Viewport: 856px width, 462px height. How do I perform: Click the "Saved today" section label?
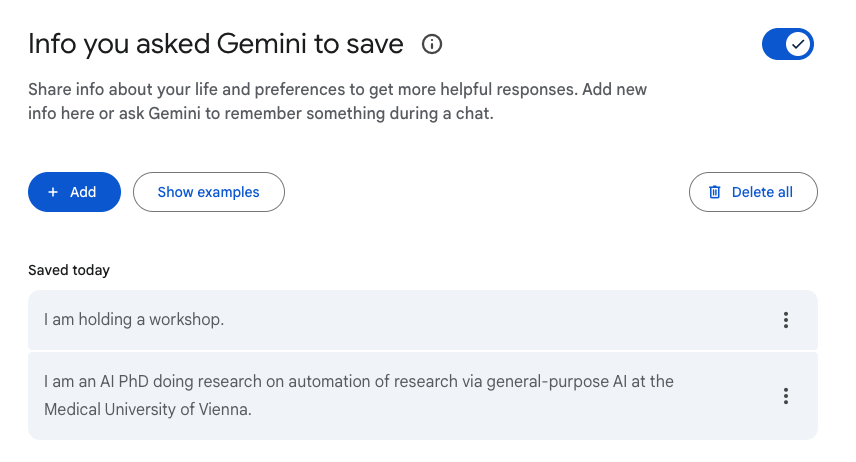pos(69,270)
